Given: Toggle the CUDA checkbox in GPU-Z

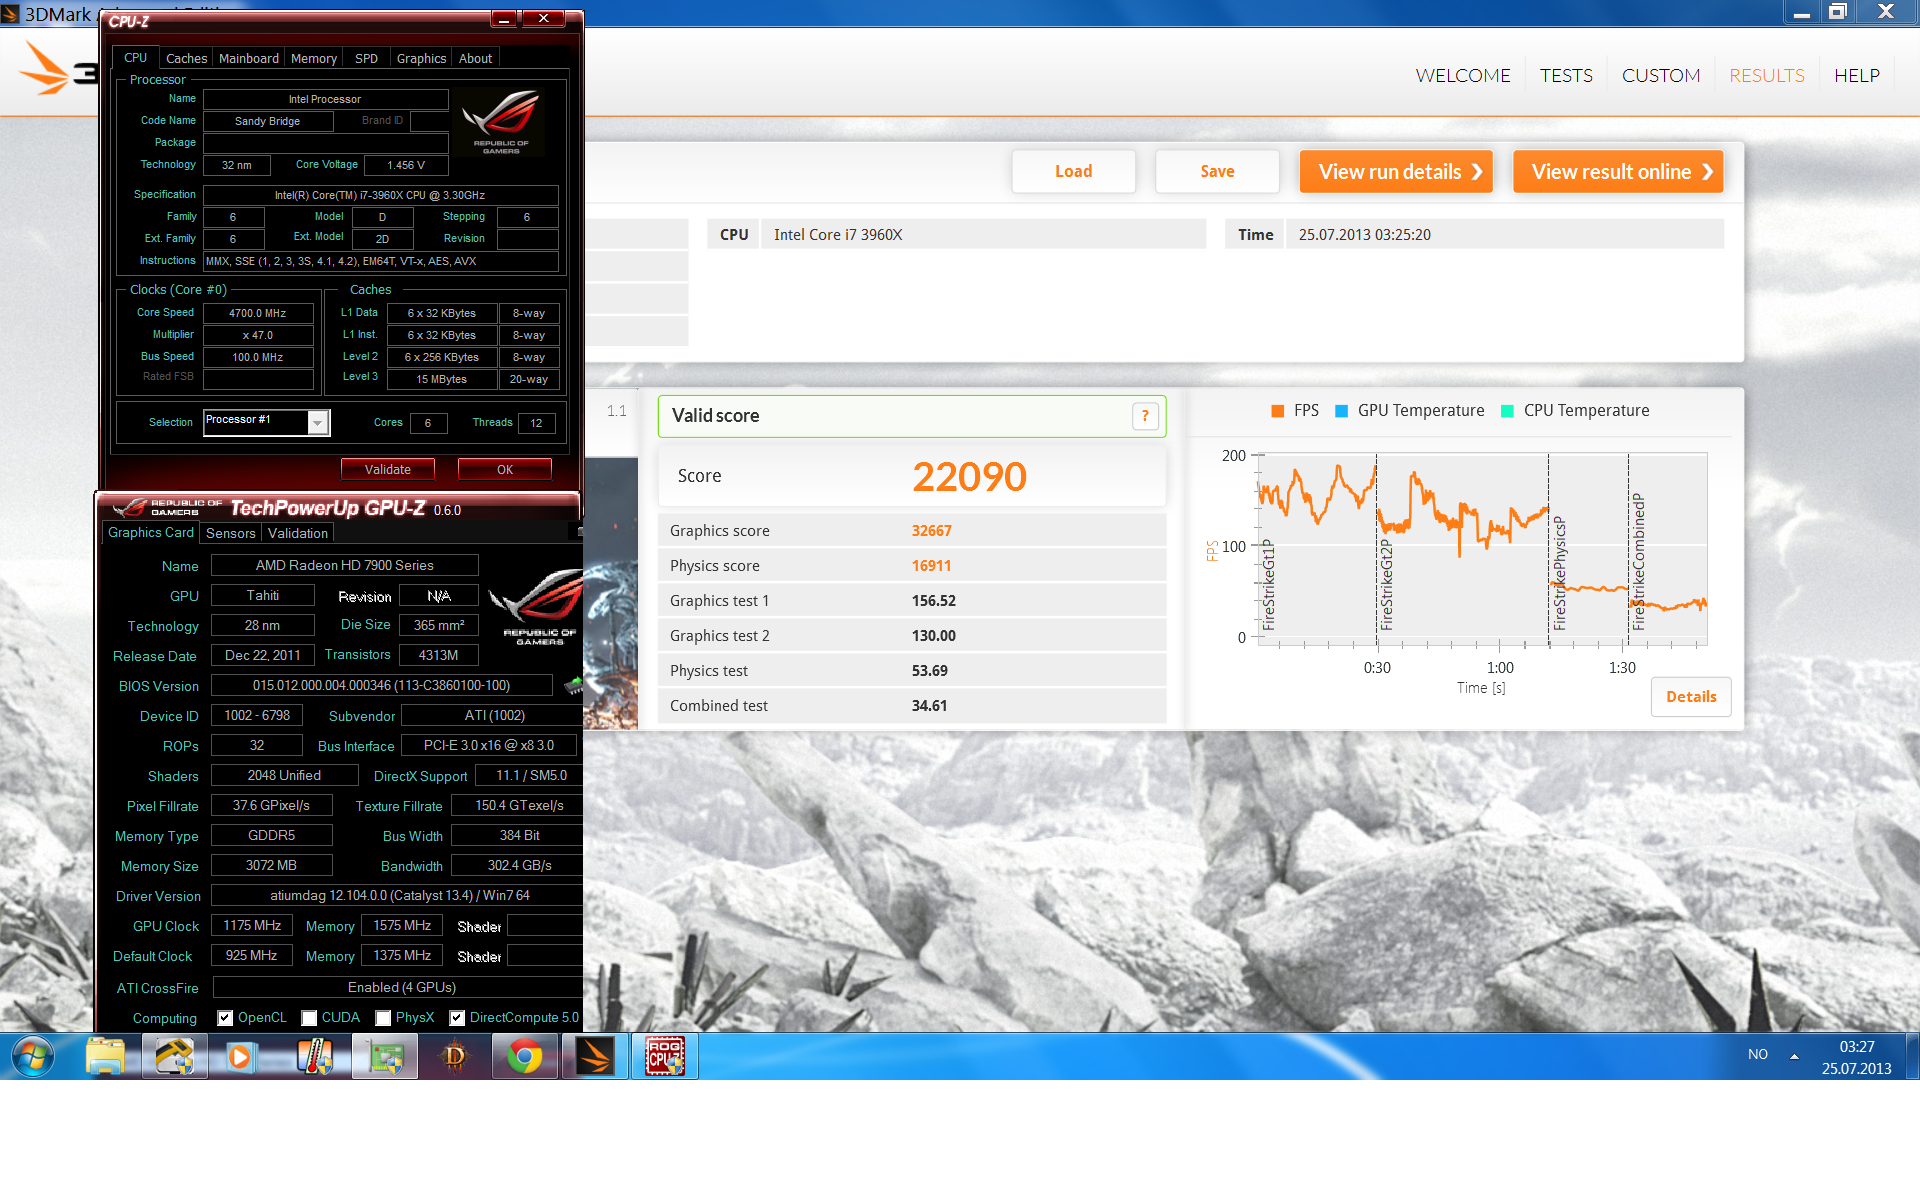Looking at the screenshot, I should 309,1018.
